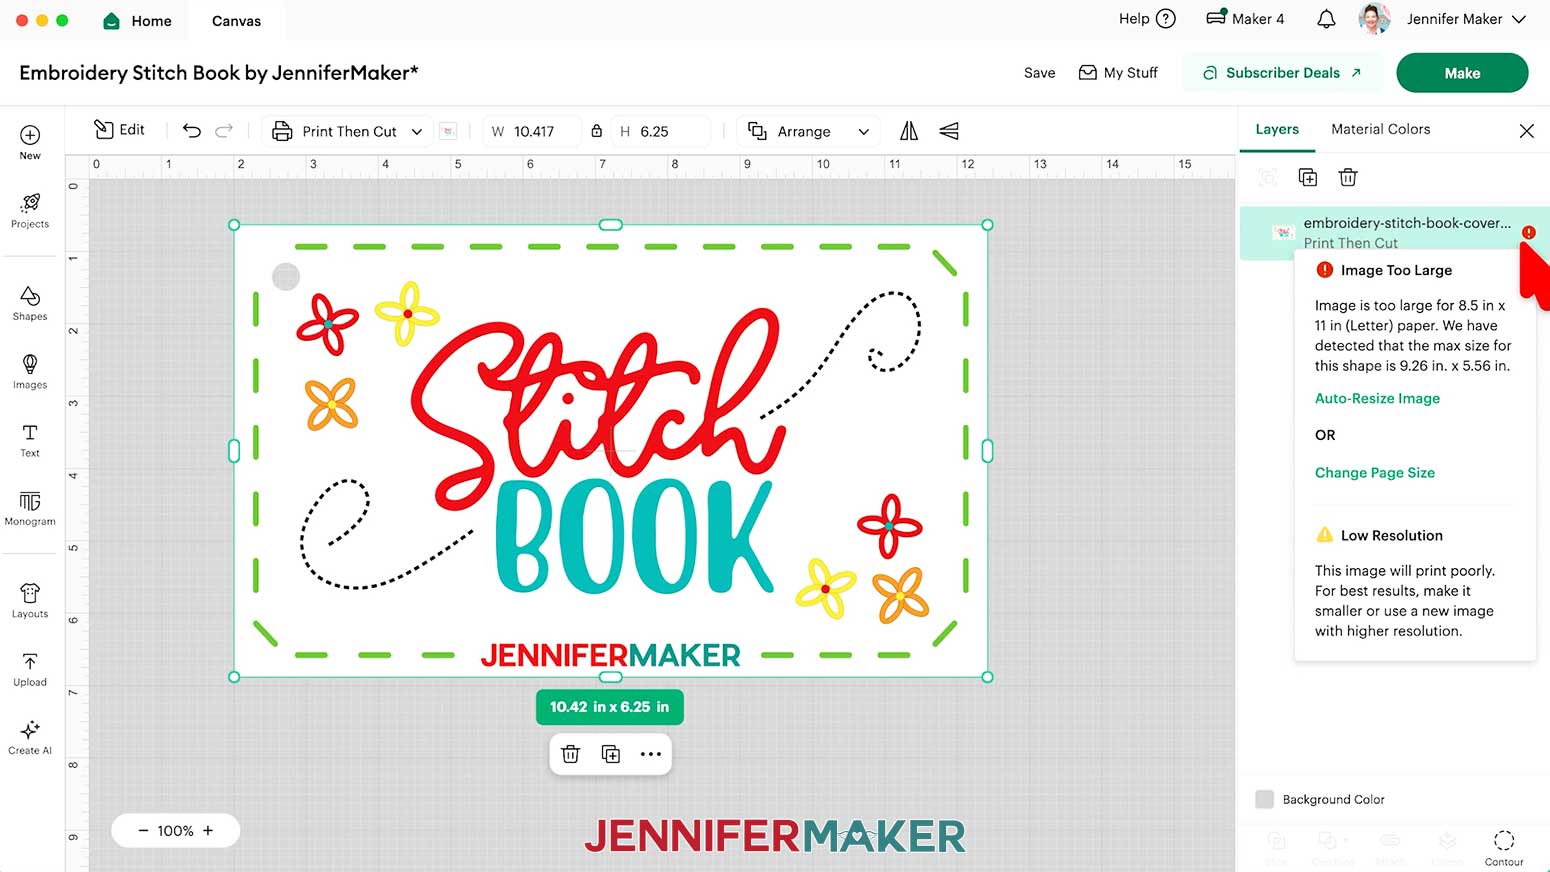
Task: Zoom in with plus button
Action: pos(208,830)
